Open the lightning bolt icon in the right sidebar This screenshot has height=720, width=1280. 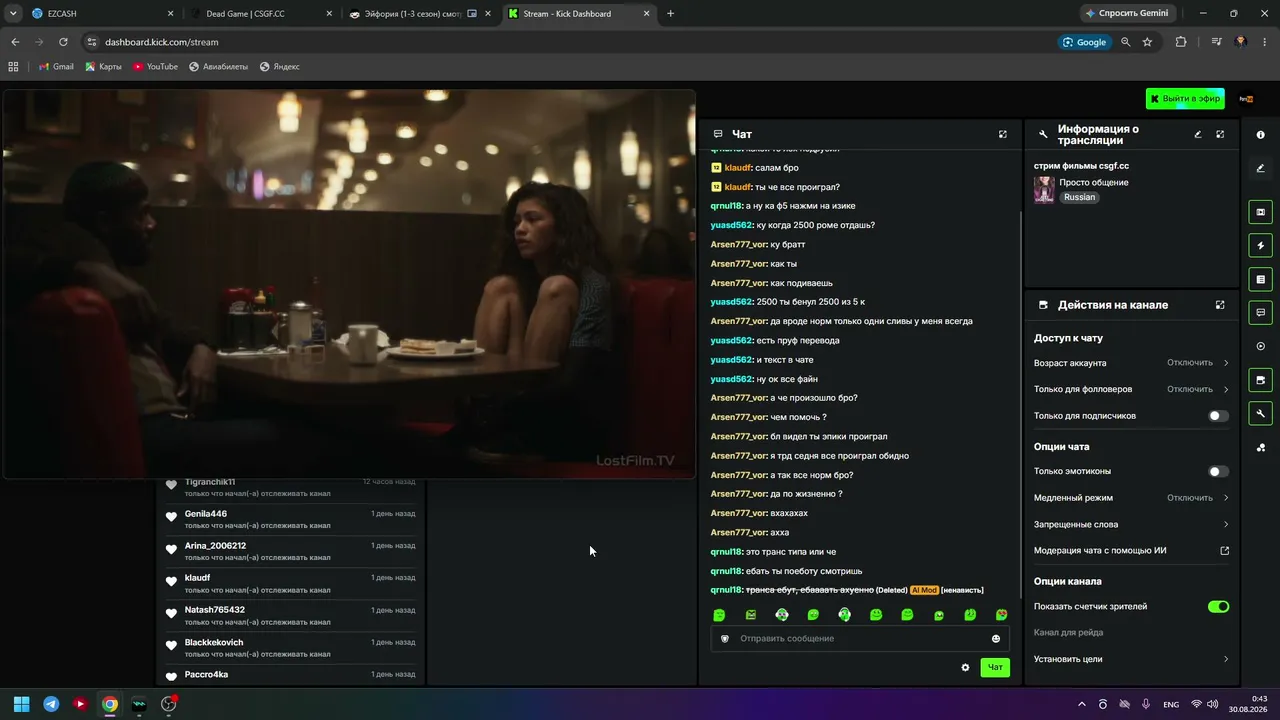click(x=1260, y=245)
